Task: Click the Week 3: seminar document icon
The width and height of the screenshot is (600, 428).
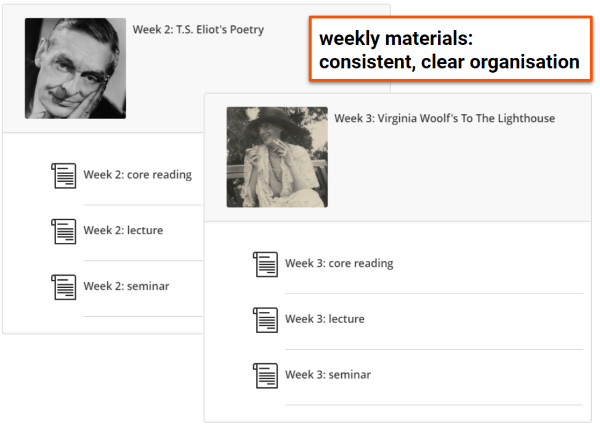Action: [x=265, y=375]
